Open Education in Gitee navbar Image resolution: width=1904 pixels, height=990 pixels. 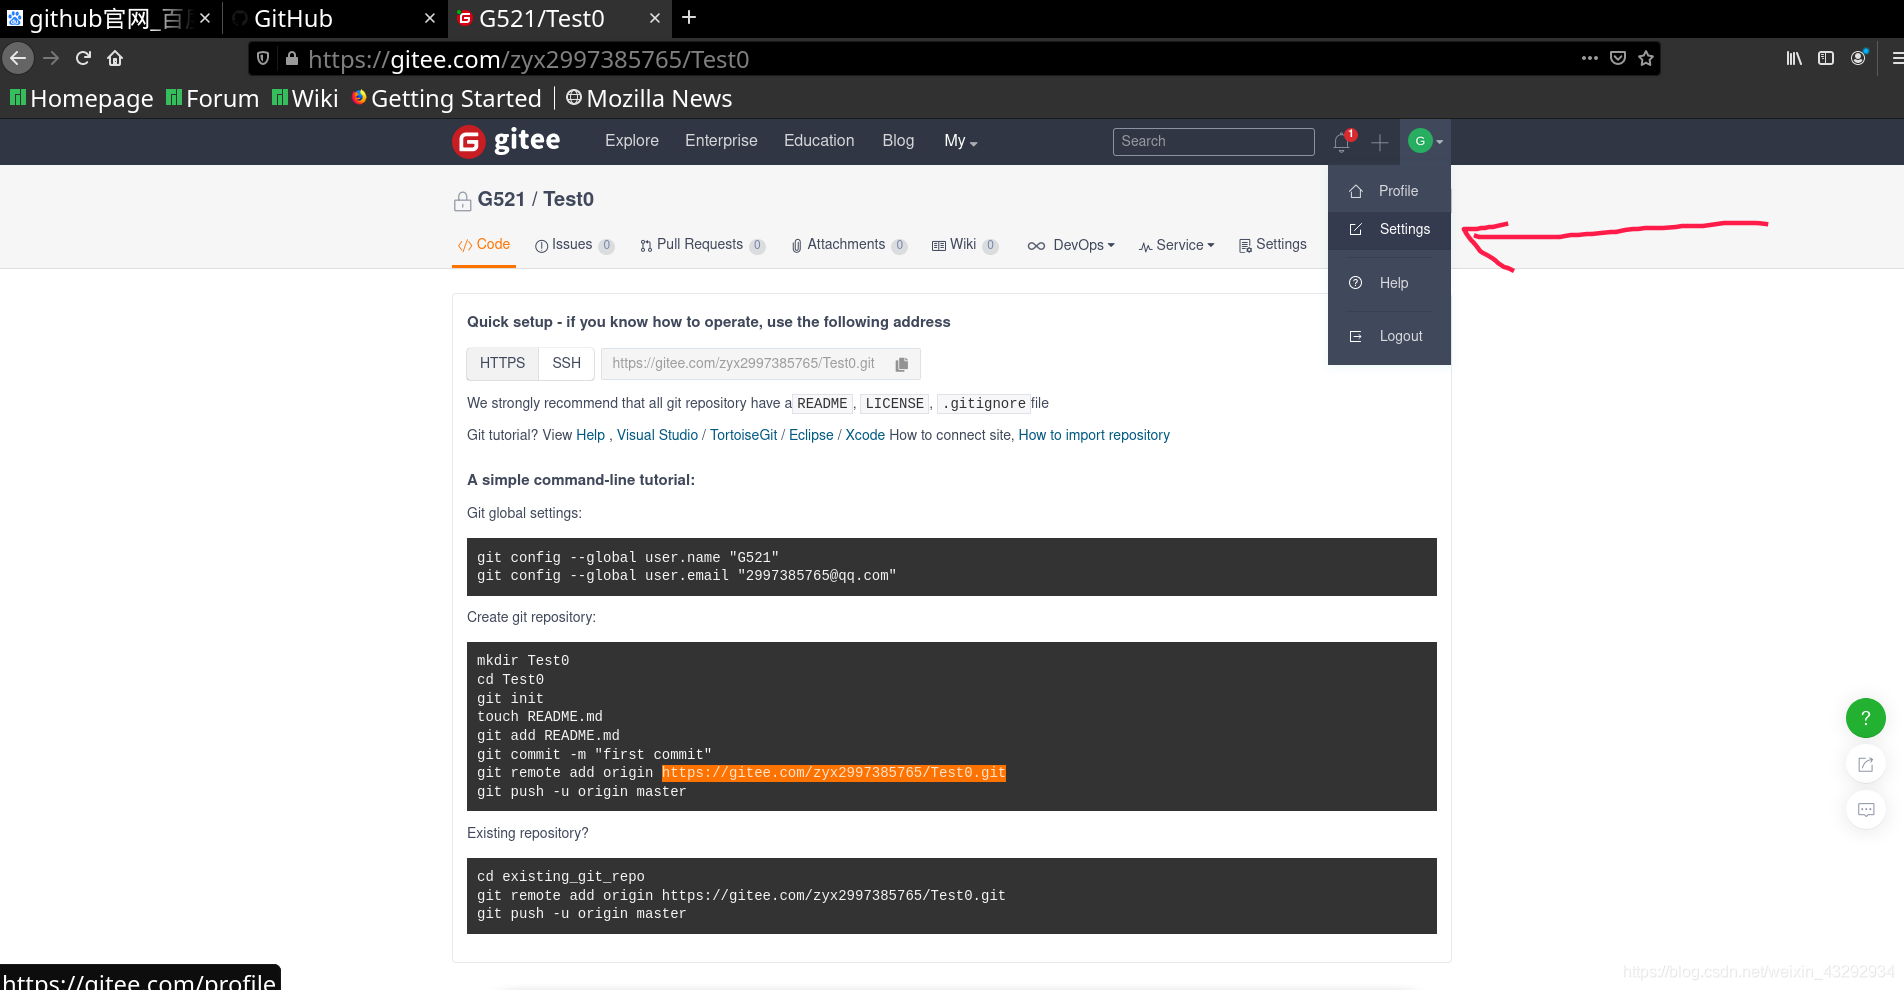(819, 141)
